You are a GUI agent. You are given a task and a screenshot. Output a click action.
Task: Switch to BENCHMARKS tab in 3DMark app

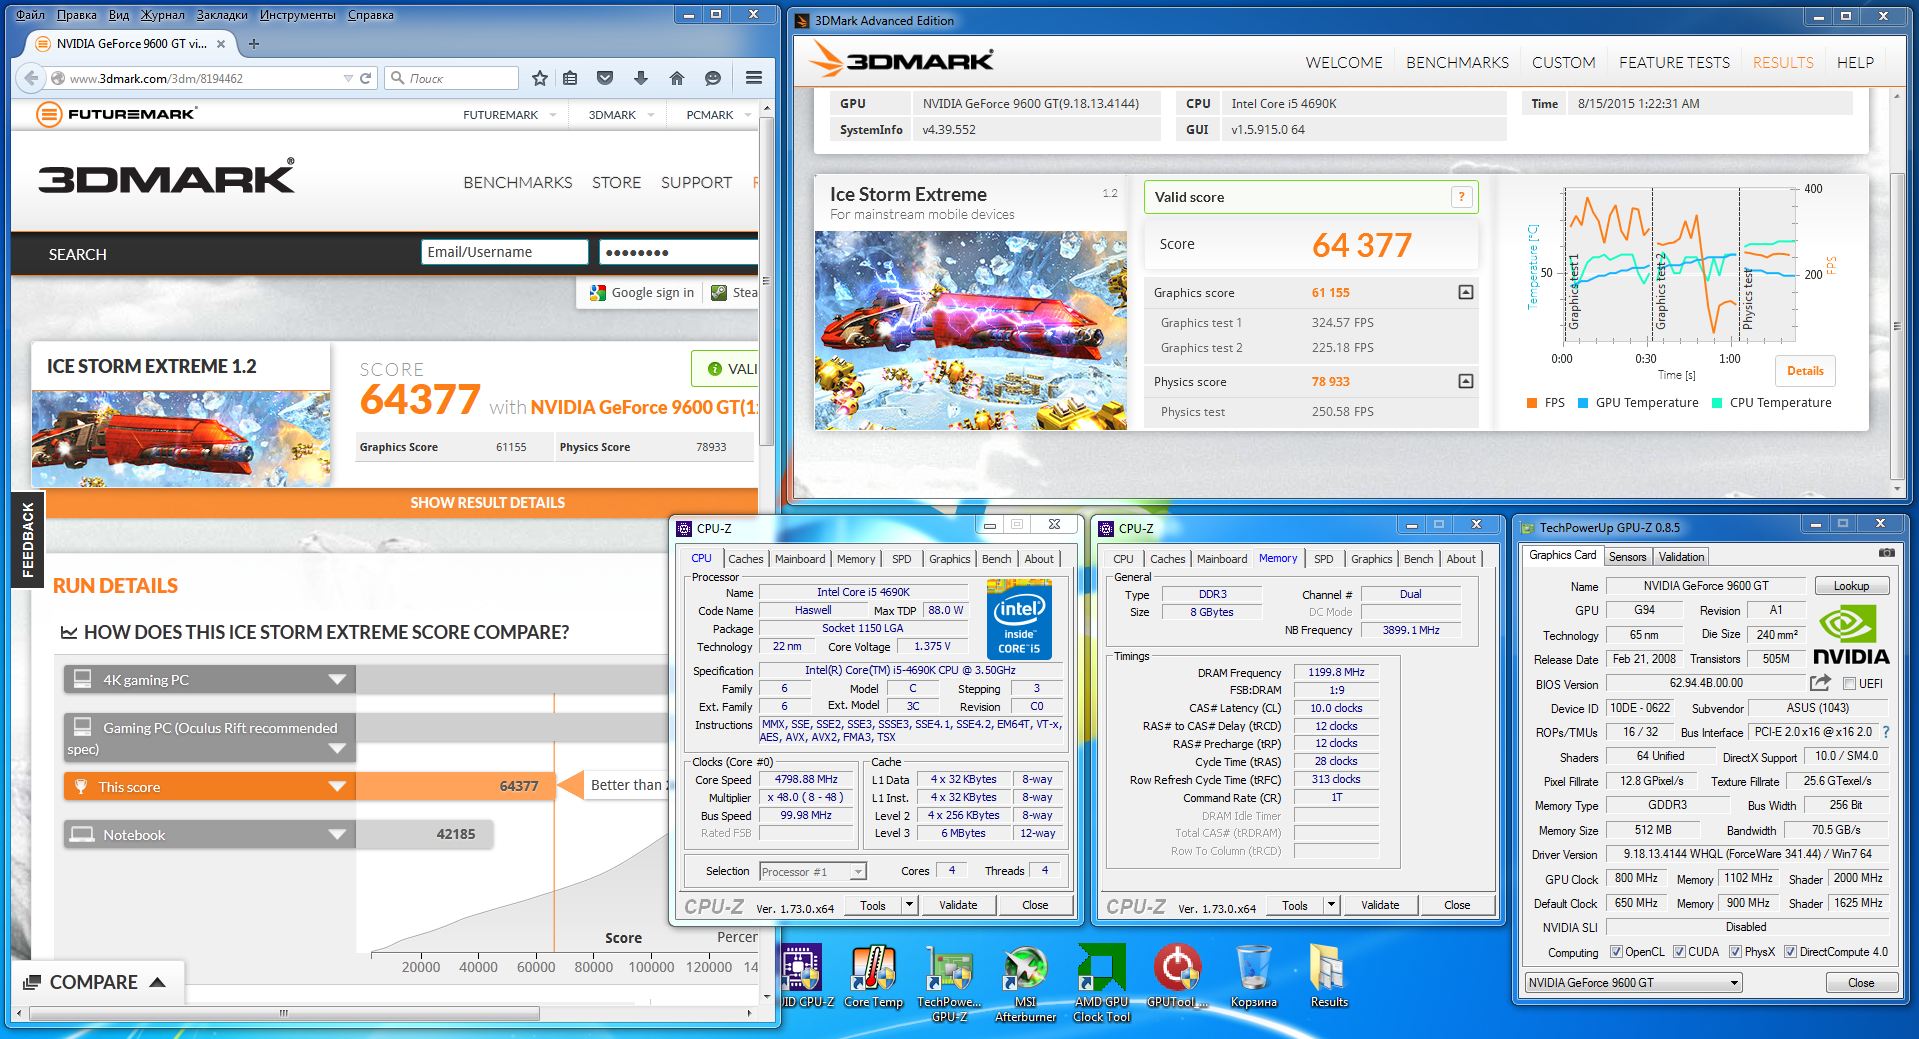(x=1457, y=62)
